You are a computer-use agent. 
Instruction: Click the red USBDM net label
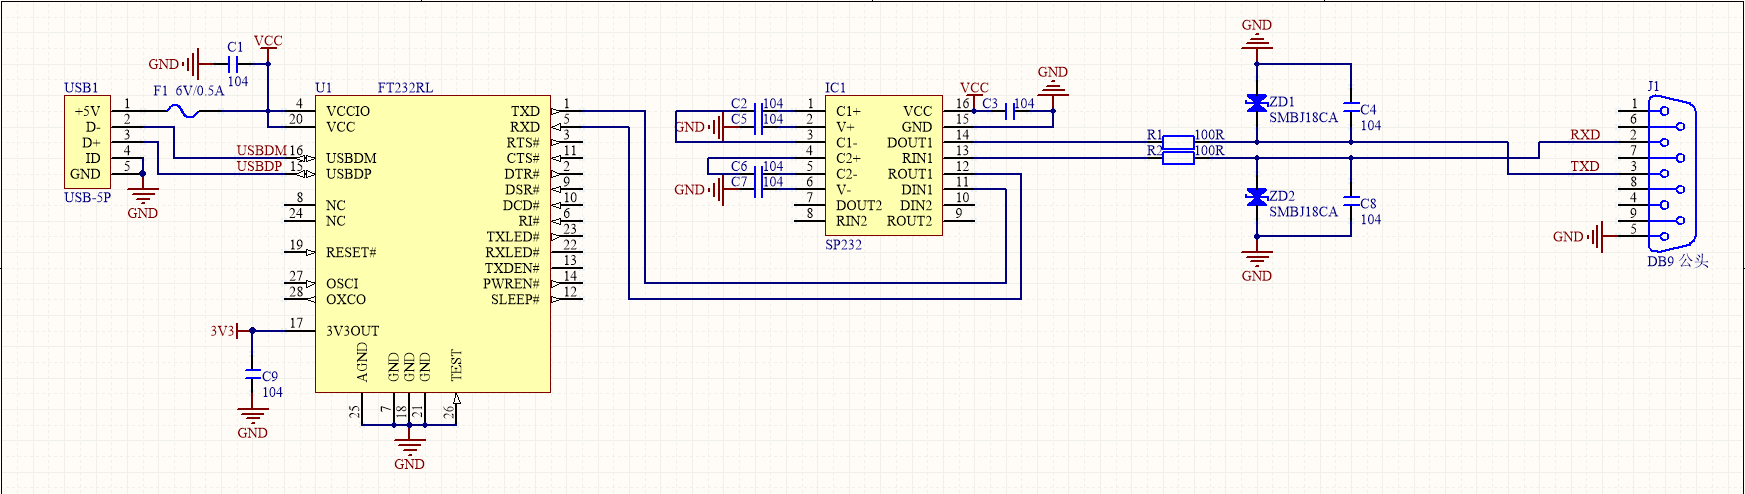pyautogui.click(x=261, y=150)
